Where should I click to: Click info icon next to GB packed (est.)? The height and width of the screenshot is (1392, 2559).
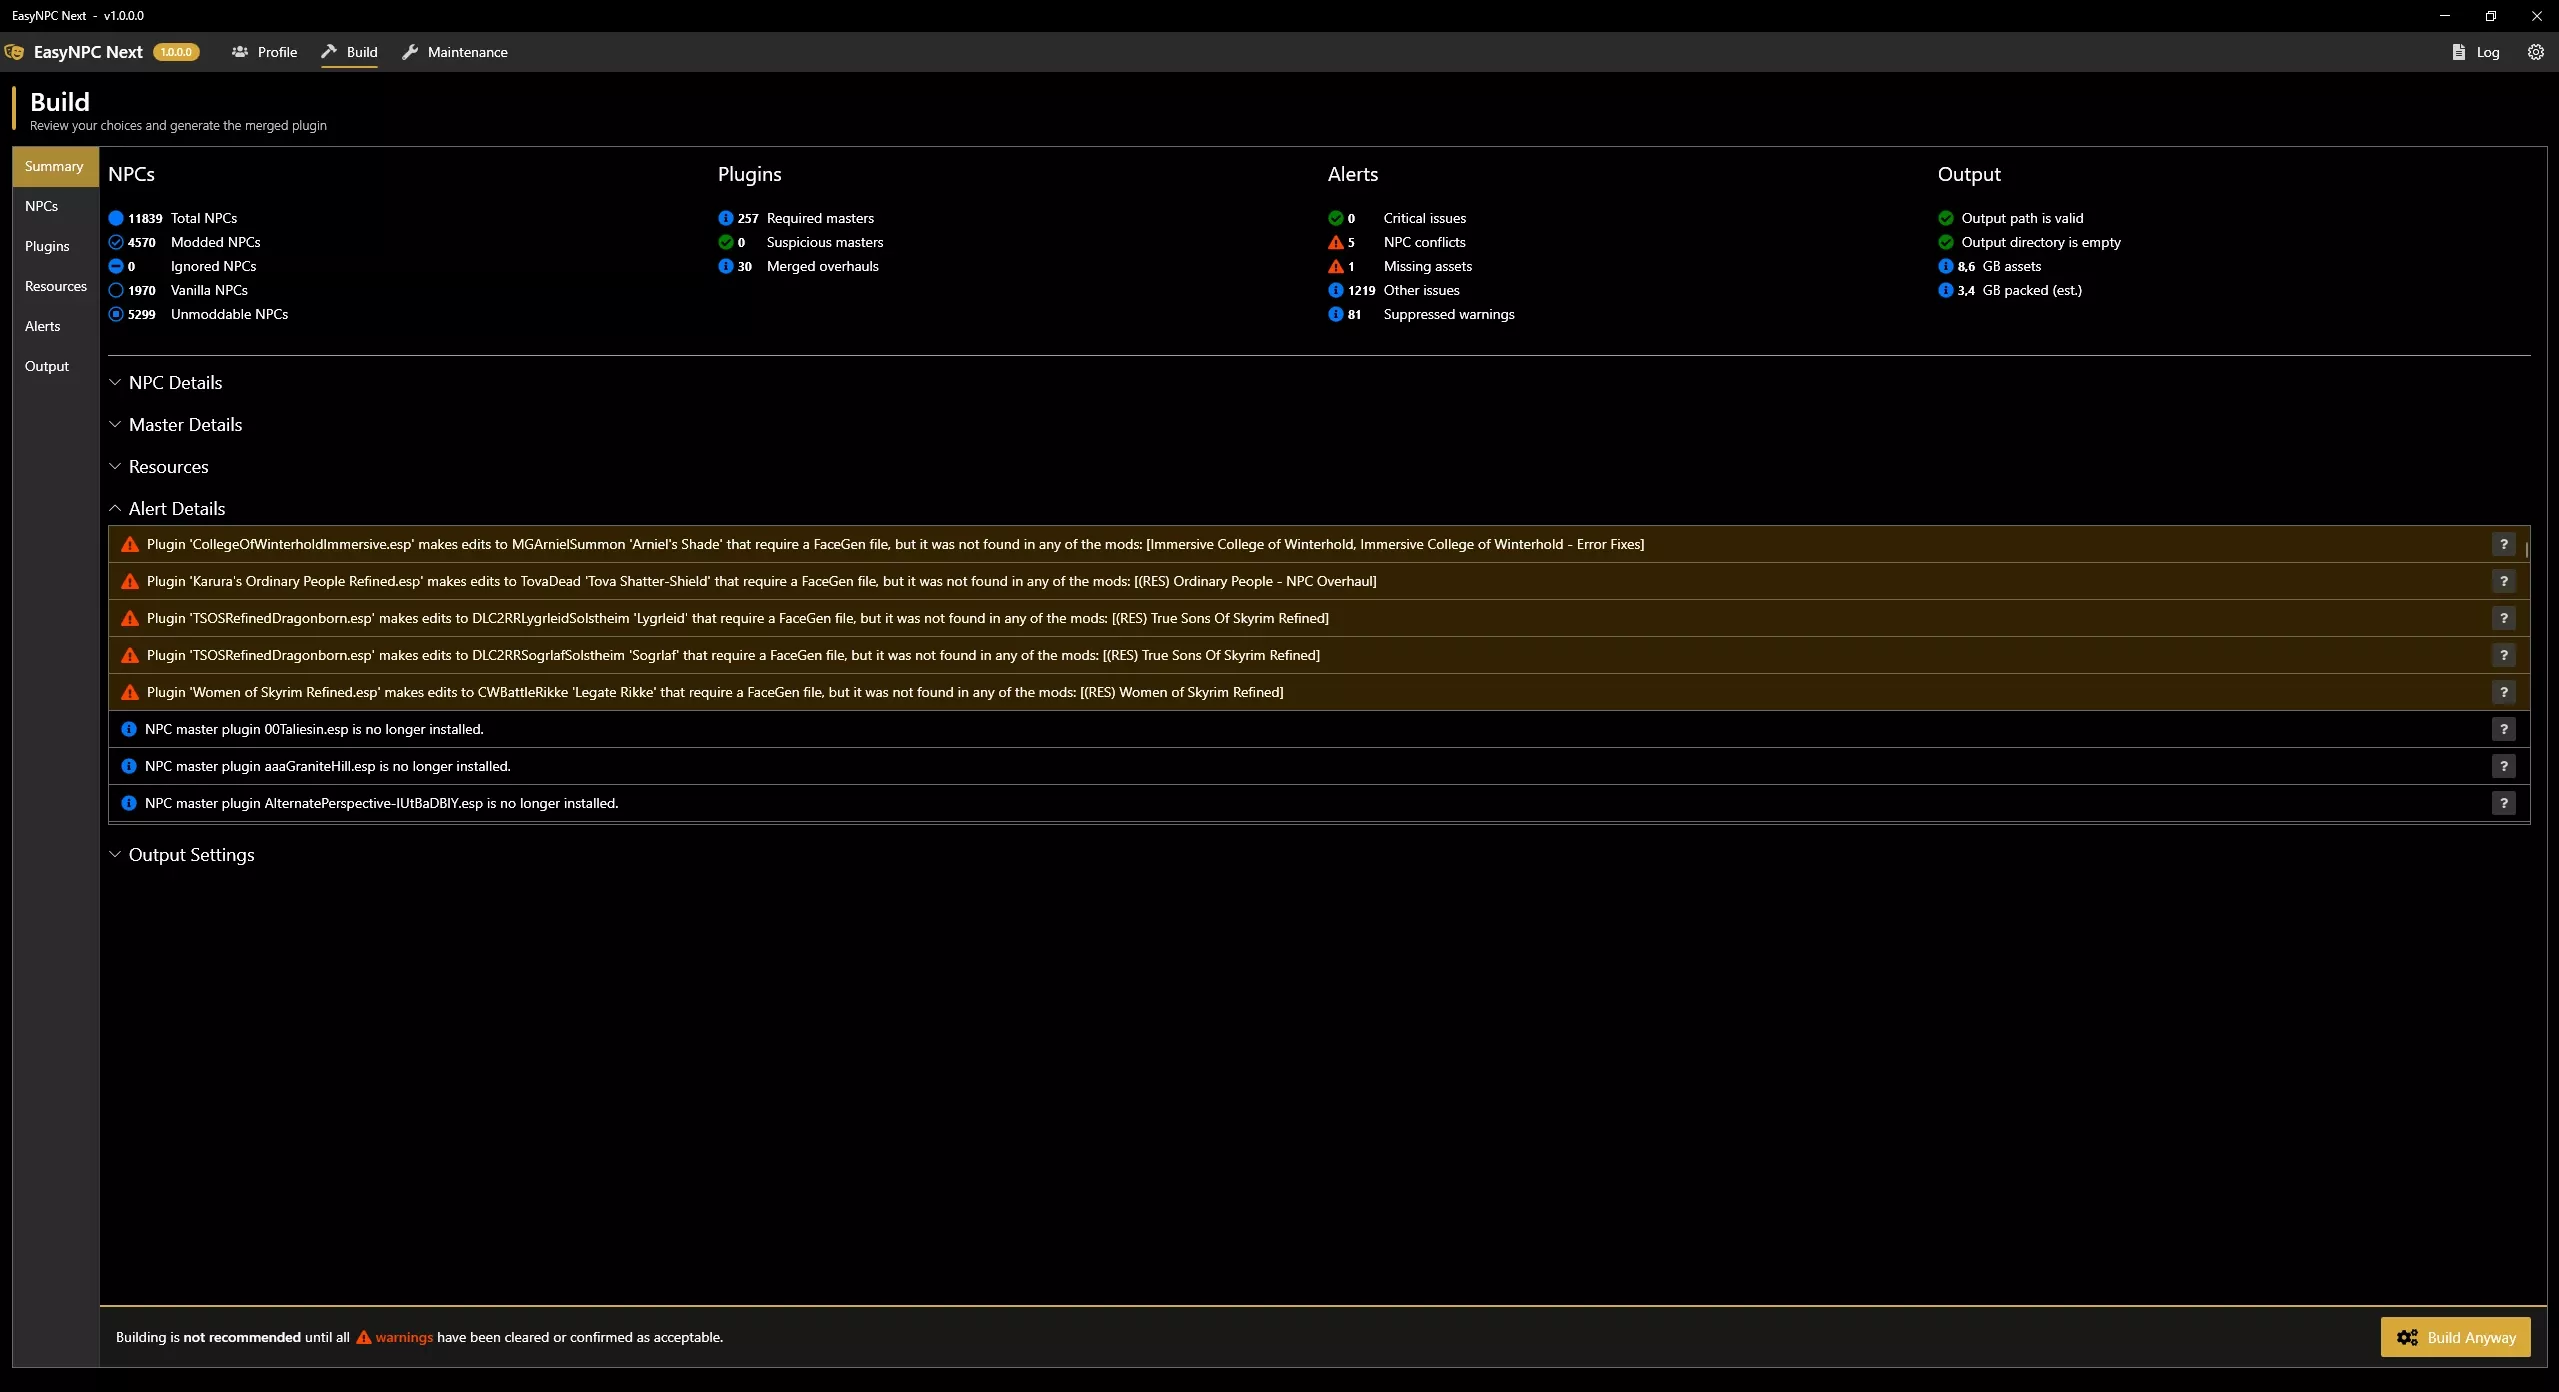pyautogui.click(x=1945, y=290)
